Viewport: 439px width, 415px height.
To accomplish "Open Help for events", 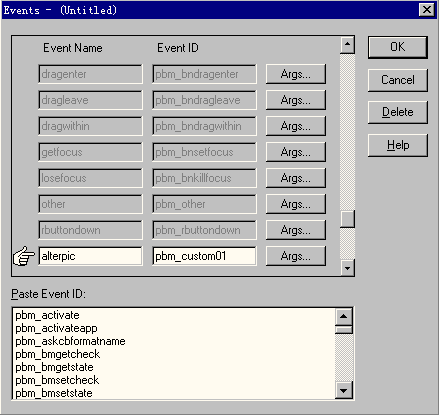I will point(398,145).
